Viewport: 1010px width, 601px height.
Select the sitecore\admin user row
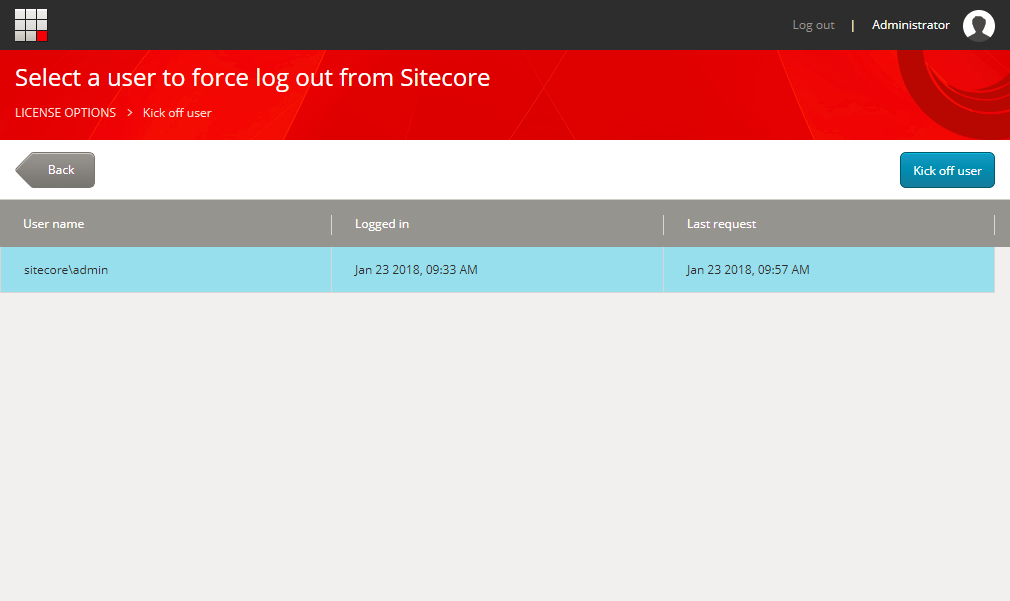[497, 270]
